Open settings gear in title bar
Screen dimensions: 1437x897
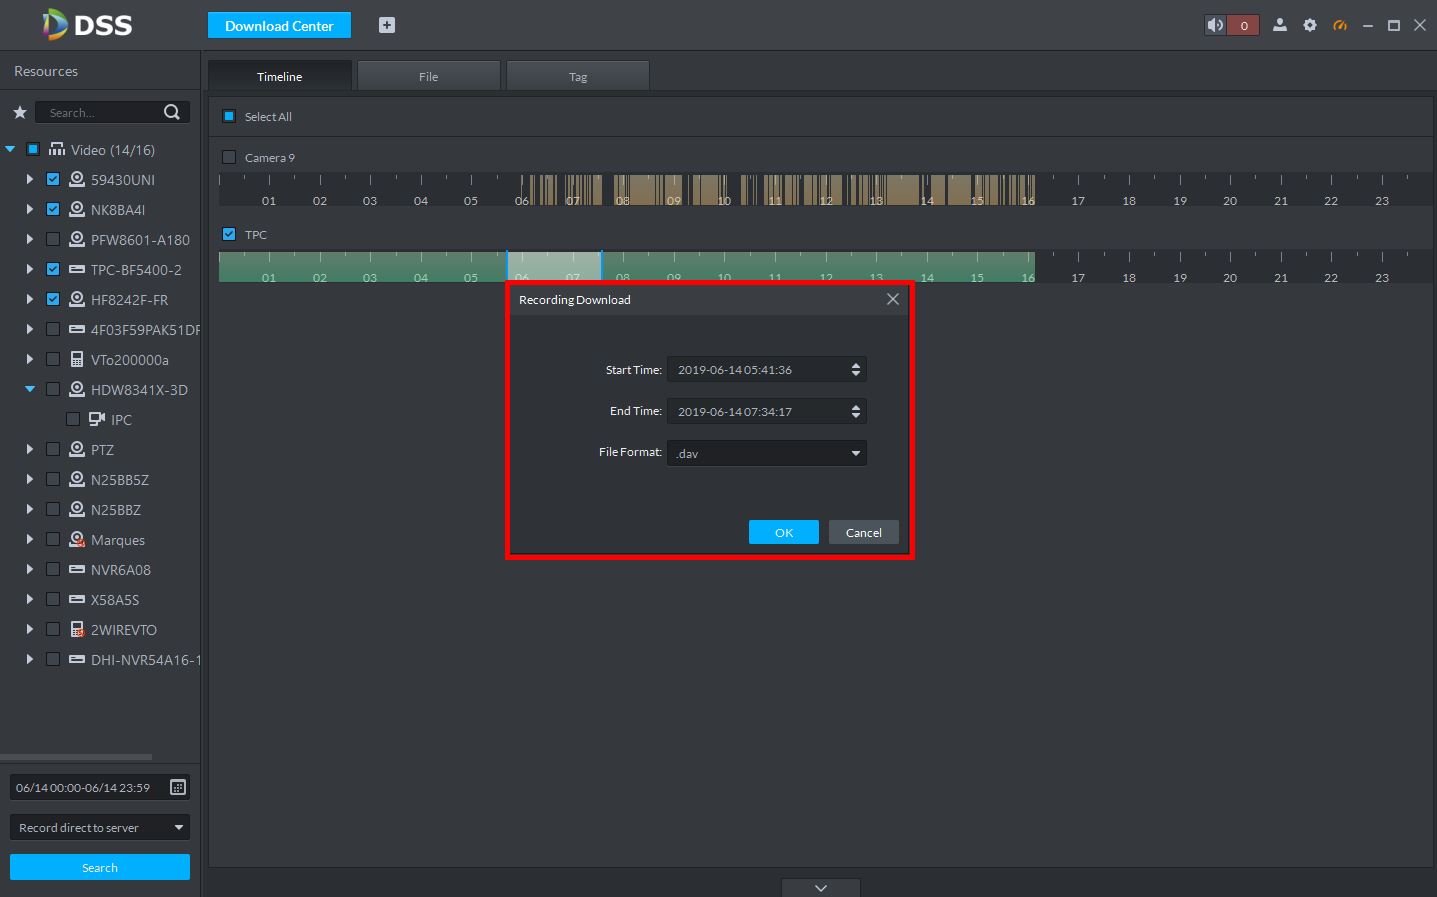coord(1310,25)
